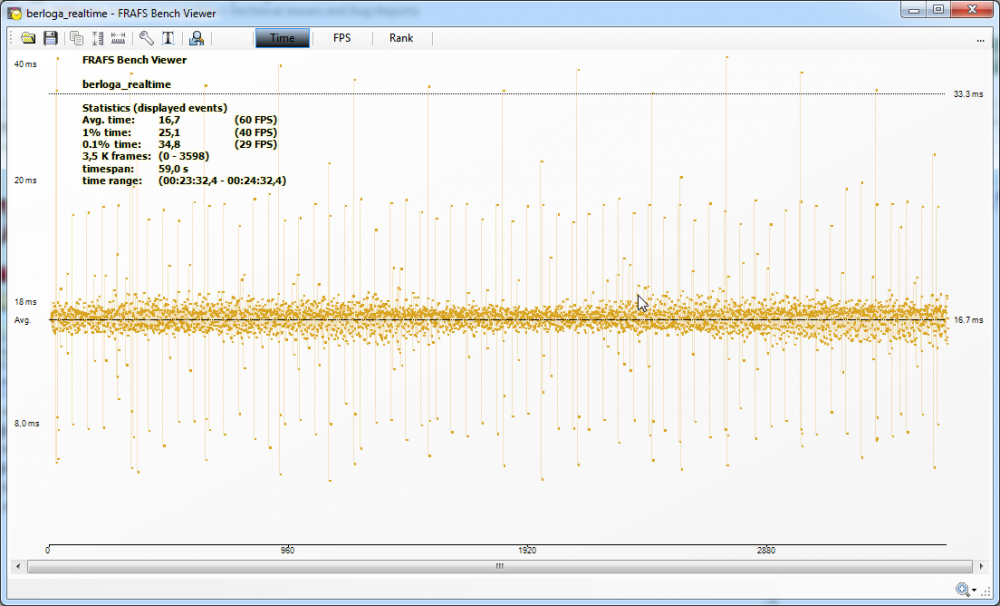Expand the zoom dropdown arrow
Image resolution: width=1000 pixels, height=606 pixels.
pyautogui.click(x=974, y=591)
